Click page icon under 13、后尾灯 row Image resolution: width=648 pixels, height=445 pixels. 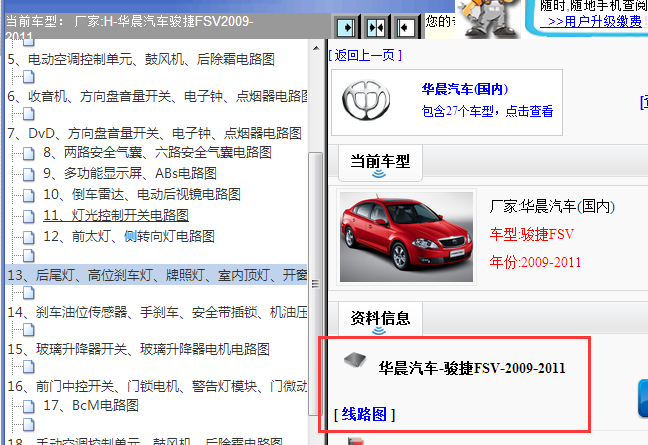29,293
